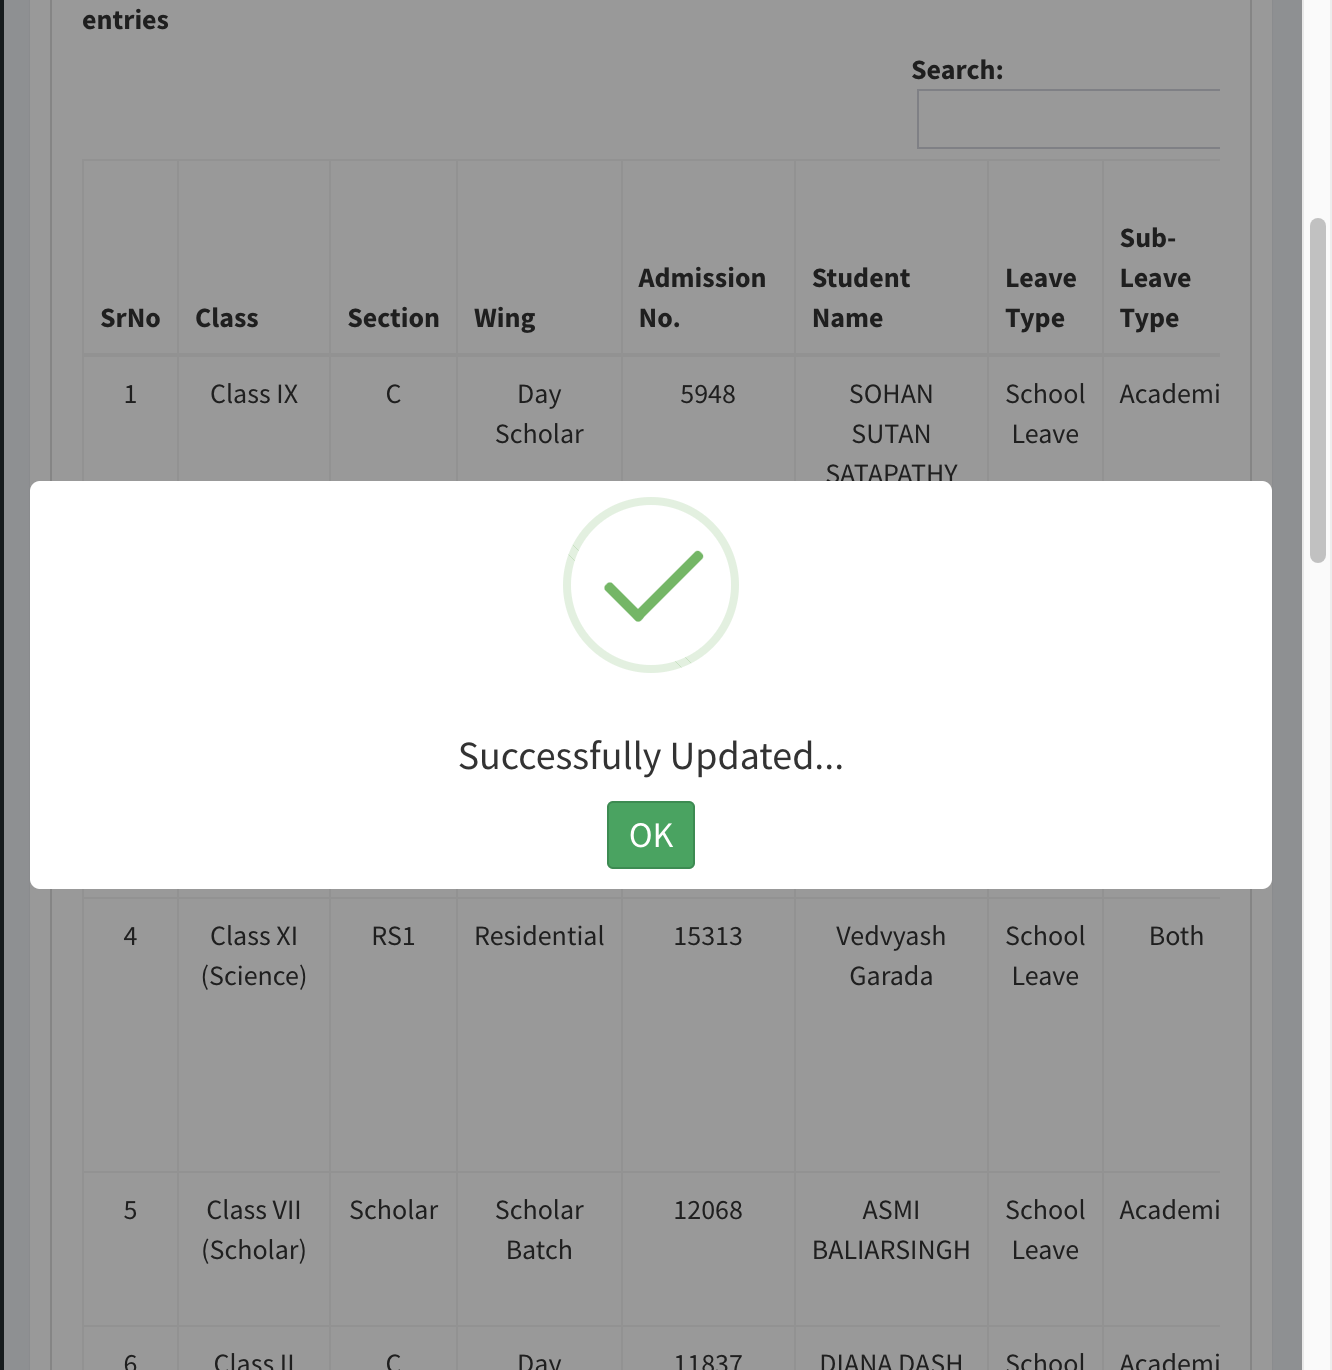Sort by the SrNo column header

tap(130, 318)
